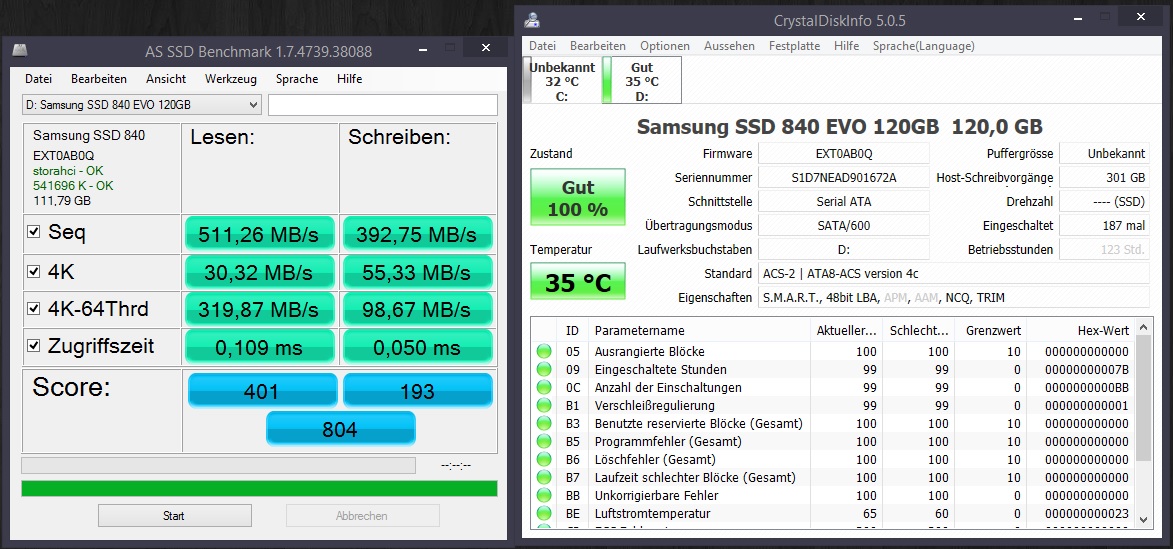This screenshot has height=549, width=1173.
Task: Click the CrystalDiskInfo title bar icon
Action: (532, 20)
